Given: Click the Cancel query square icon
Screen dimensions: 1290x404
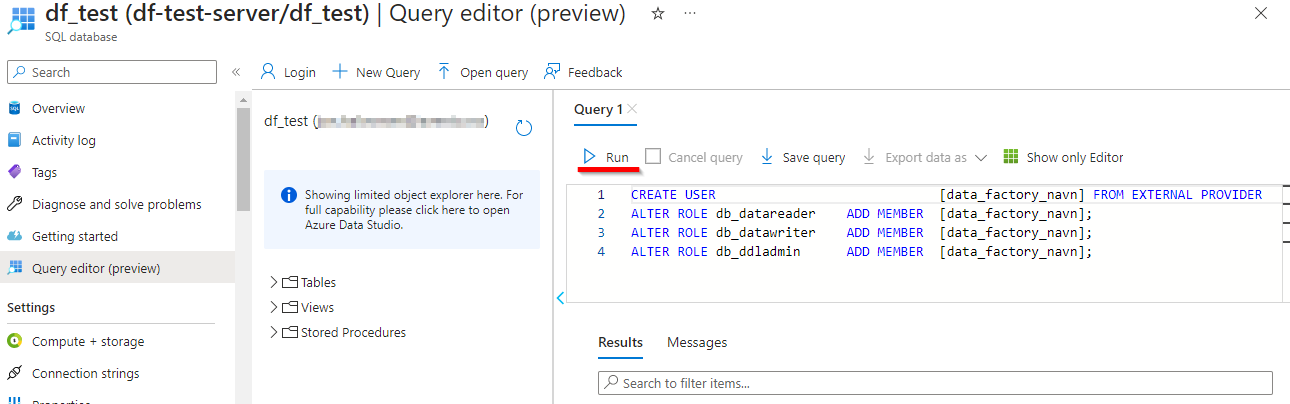Looking at the screenshot, I should (653, 156).
